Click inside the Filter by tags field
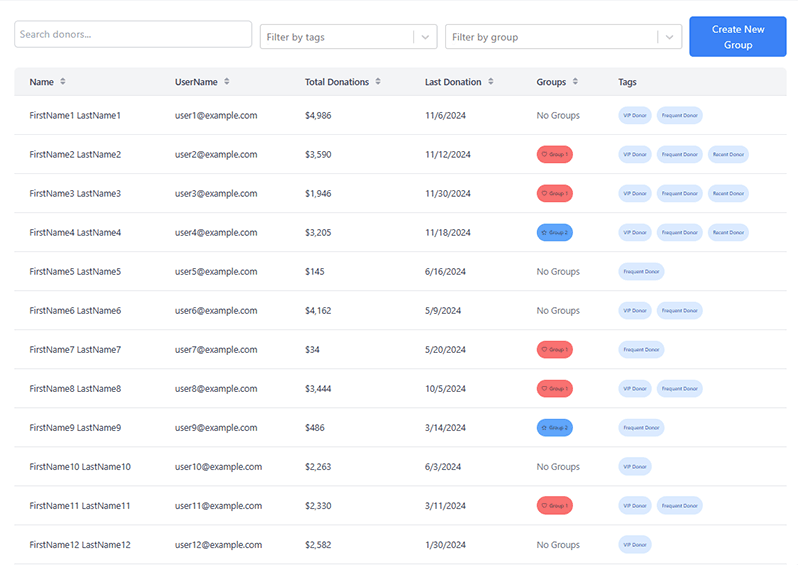 [336, 37]
